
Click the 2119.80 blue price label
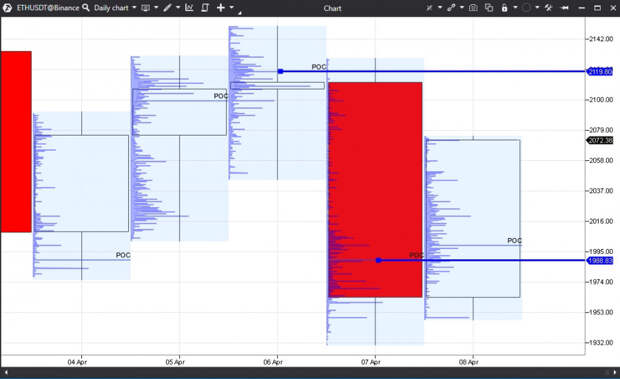click(x=600, y=72)
